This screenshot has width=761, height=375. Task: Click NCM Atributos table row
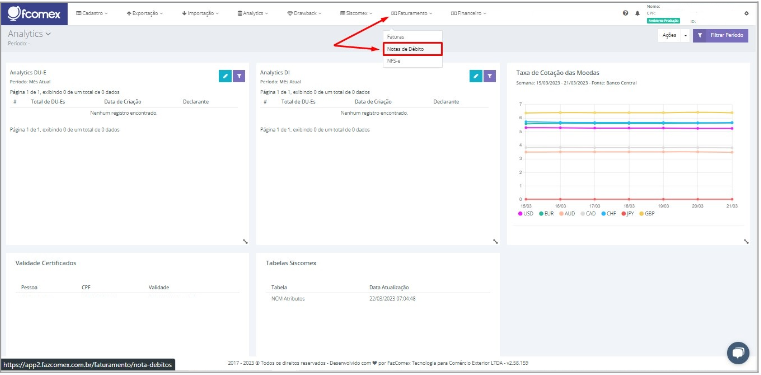point(378,298)
